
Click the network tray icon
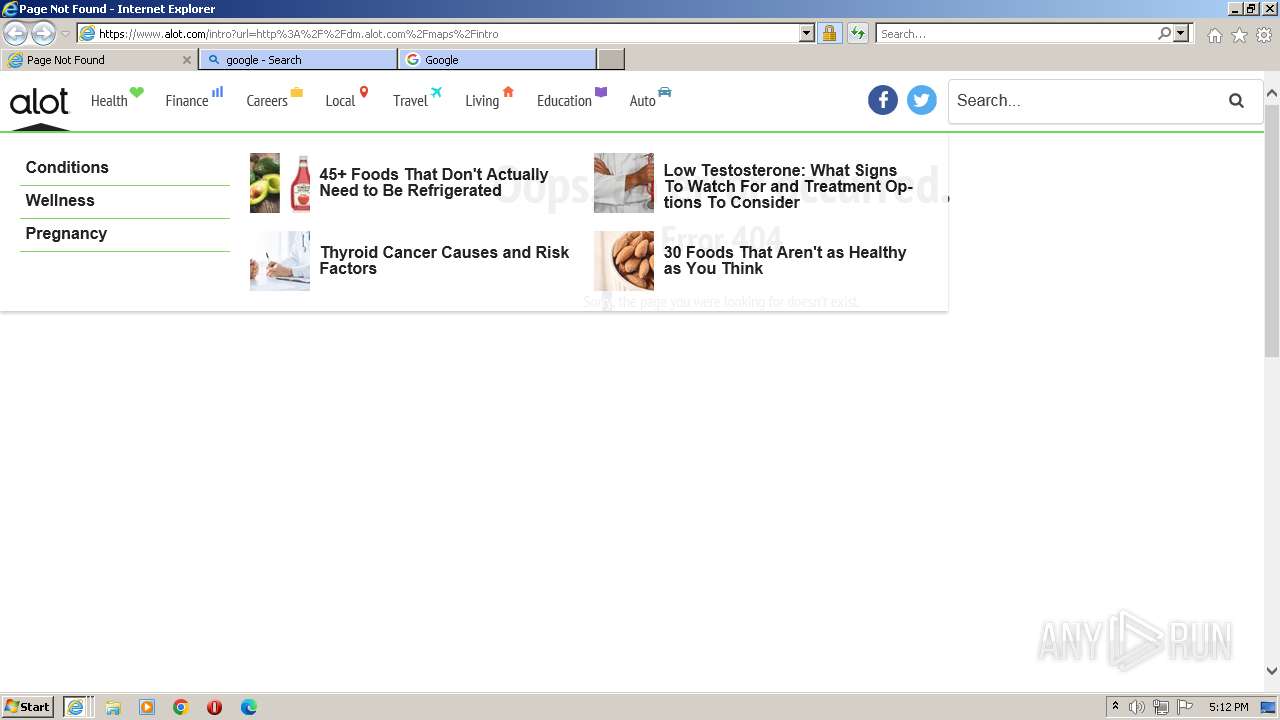point(1160,707)
